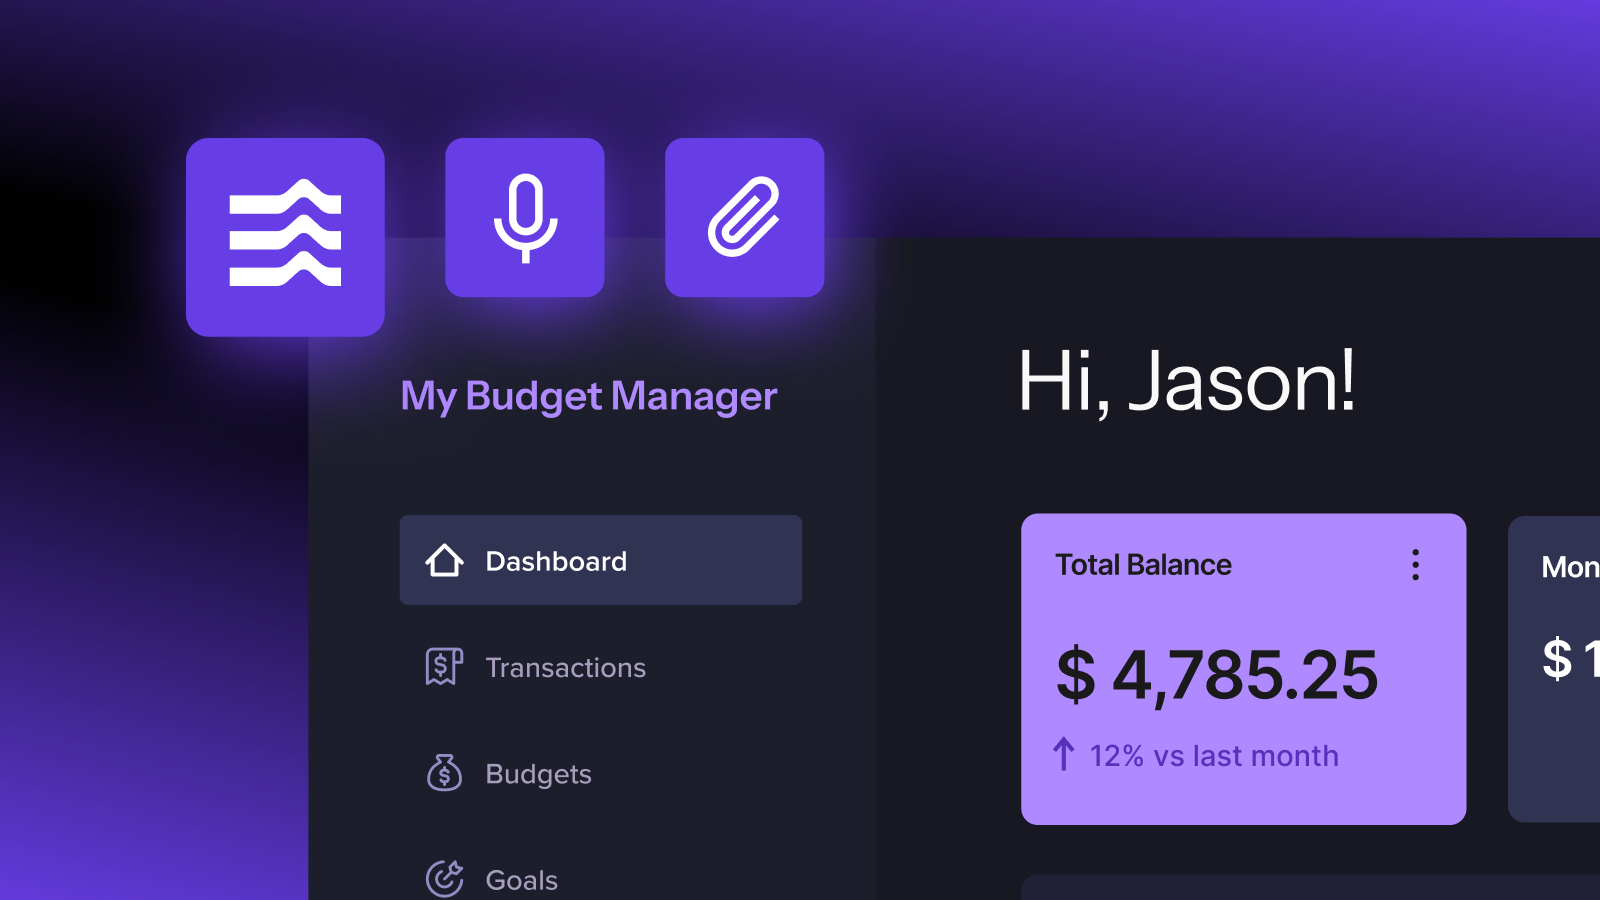Navigate to the Budgets section
Viewport: 1600px width, 900px height.
537,774
